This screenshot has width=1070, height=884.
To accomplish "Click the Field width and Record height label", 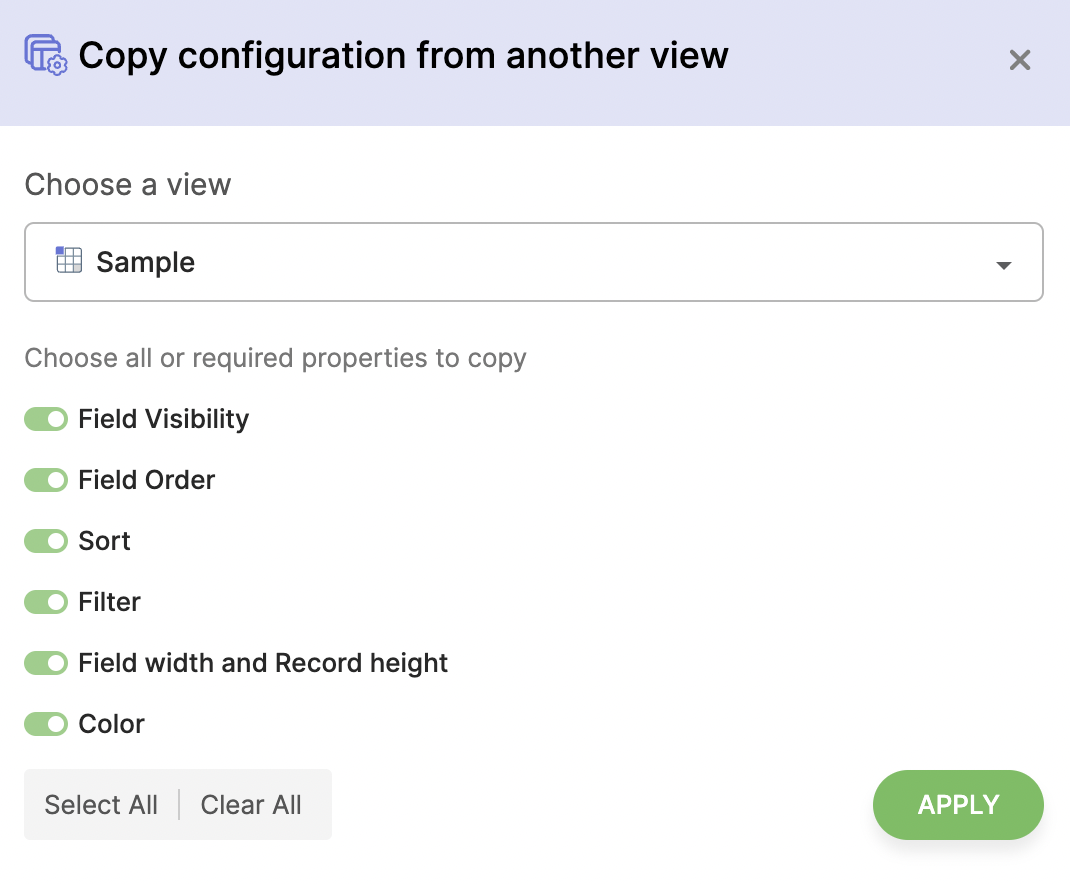I will [x=263, y=663].
